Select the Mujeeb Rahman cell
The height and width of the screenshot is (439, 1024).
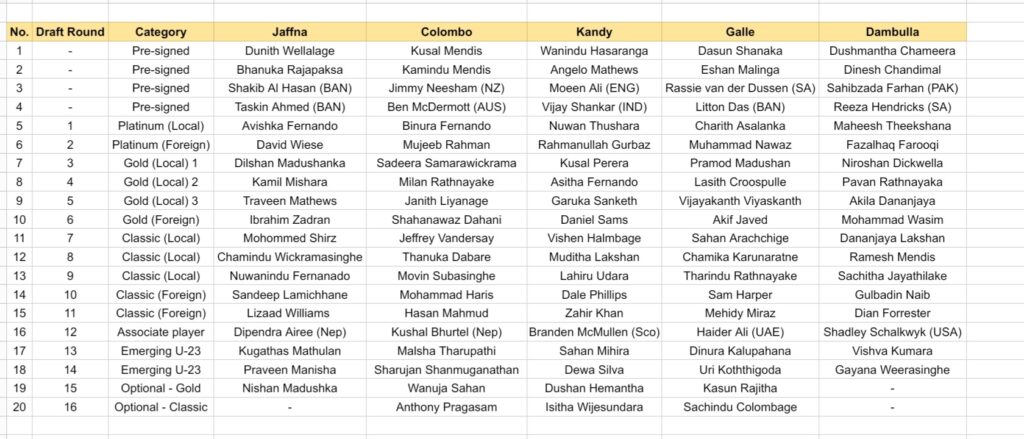coord(447,144)
